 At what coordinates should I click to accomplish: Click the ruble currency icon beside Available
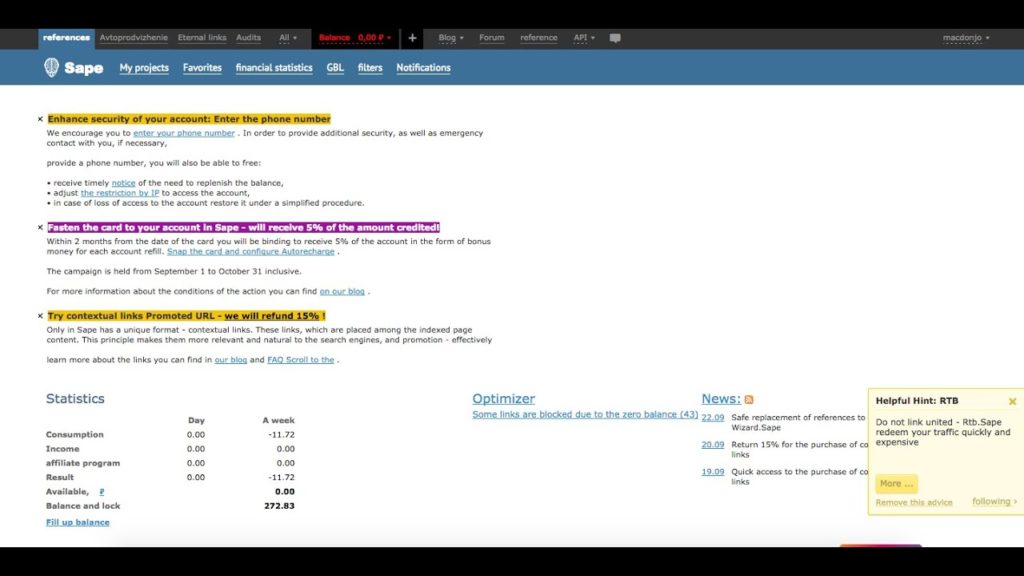tap(101, 491)
